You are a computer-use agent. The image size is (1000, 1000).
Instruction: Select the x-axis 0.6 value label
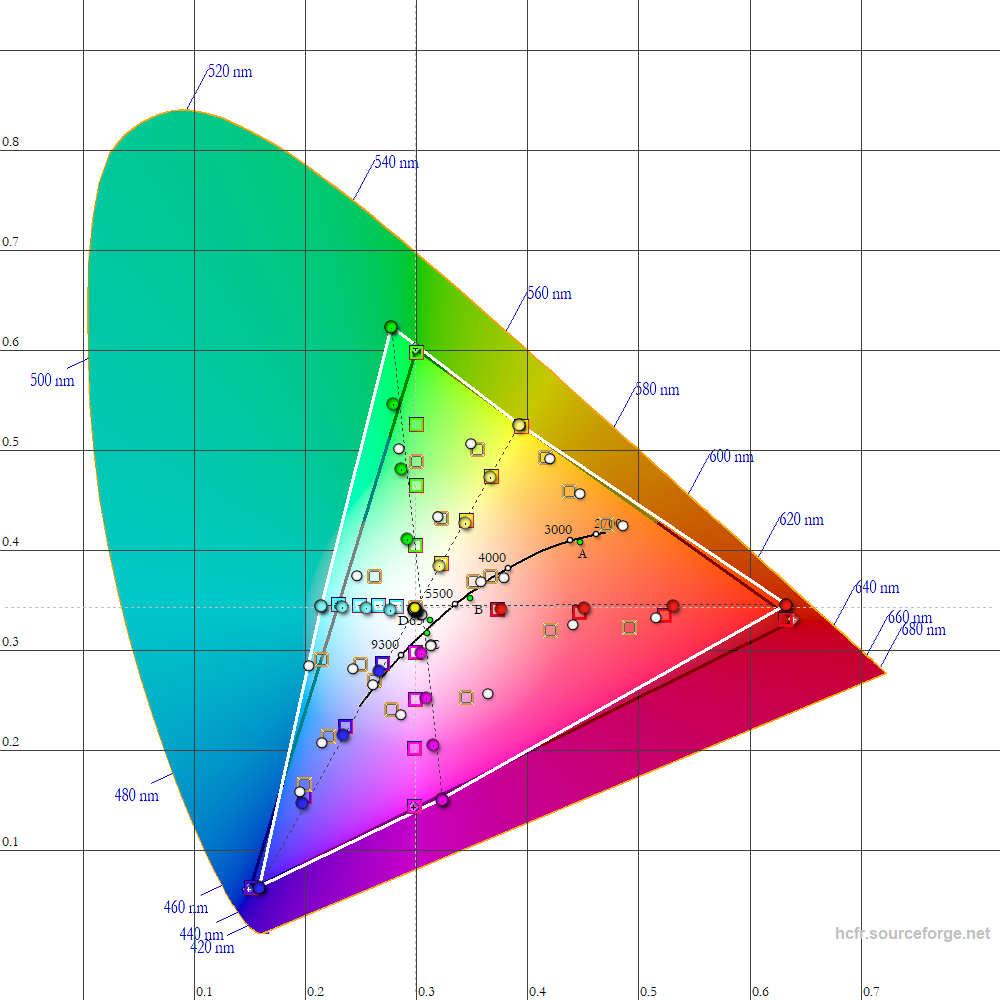coord(761,992)
